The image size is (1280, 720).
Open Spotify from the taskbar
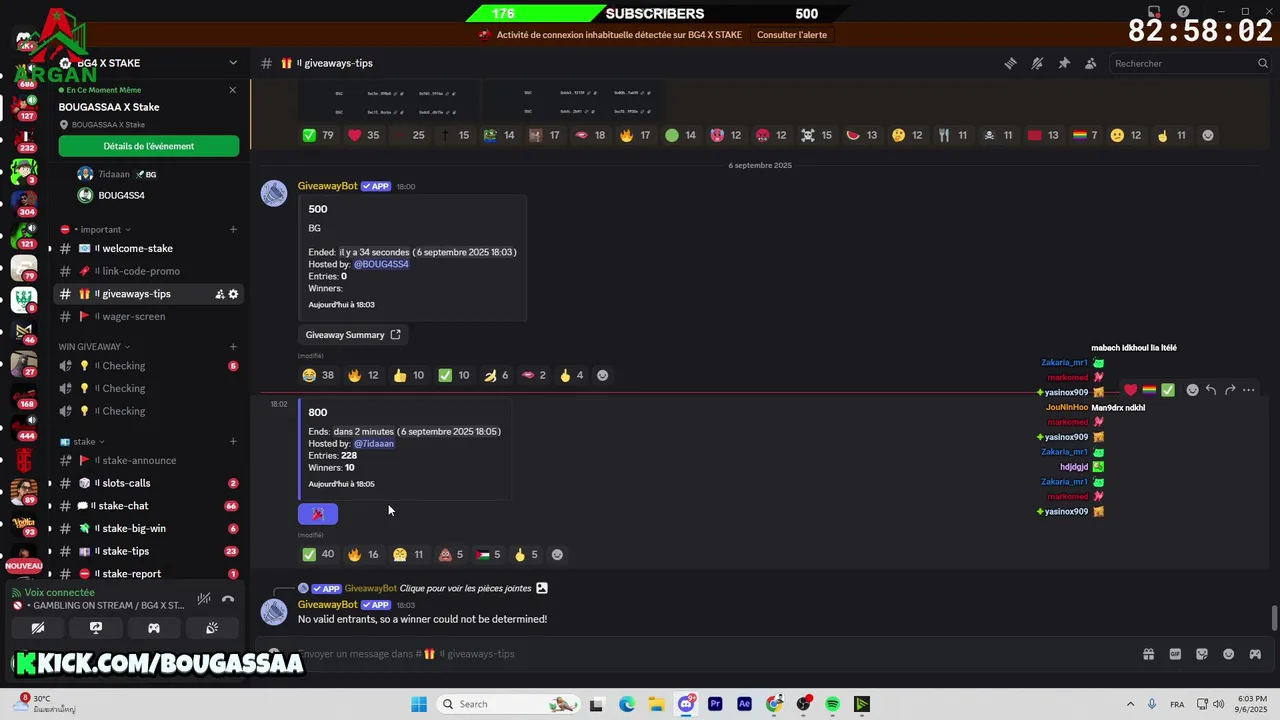pyautogui.click(x=832, y=704)
